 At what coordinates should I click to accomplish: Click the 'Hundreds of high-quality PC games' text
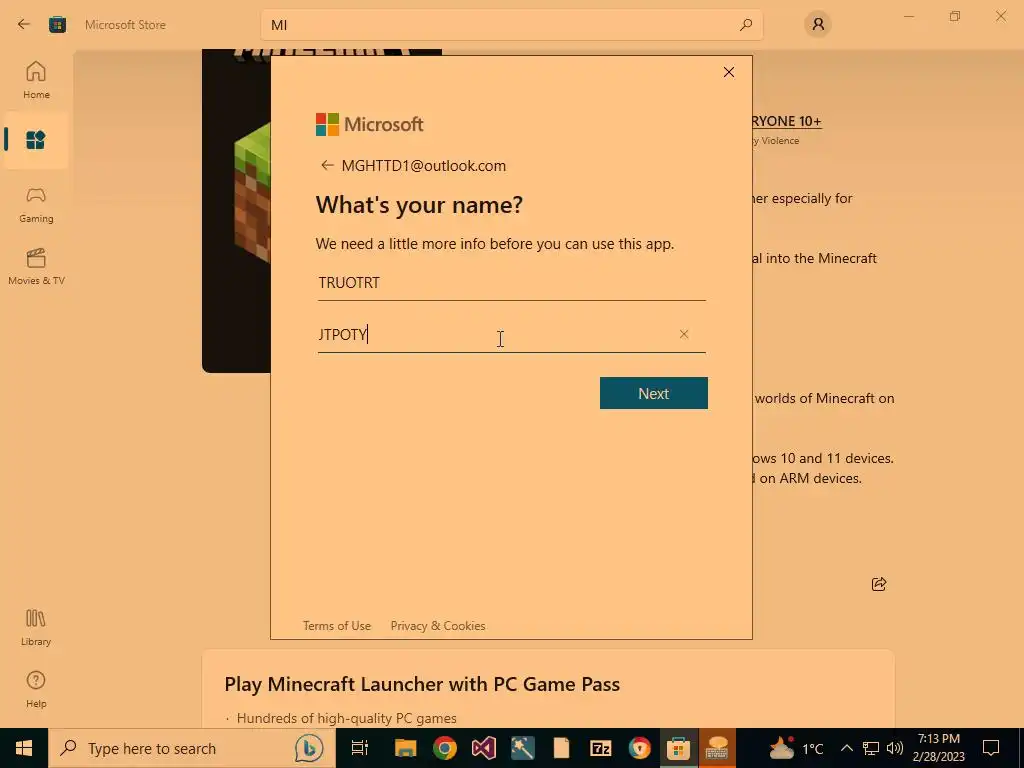point(347,718)
